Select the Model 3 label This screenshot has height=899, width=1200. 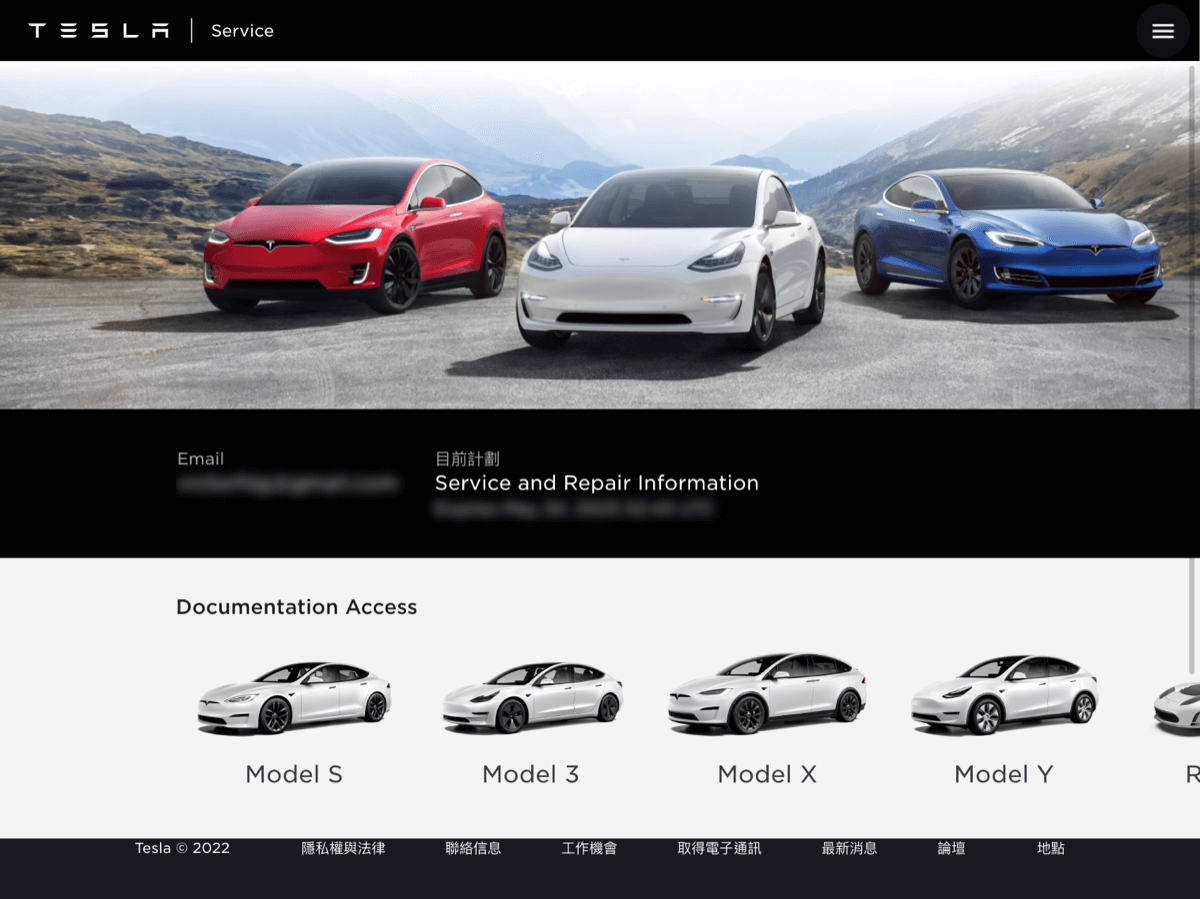[x=531, y=774]
